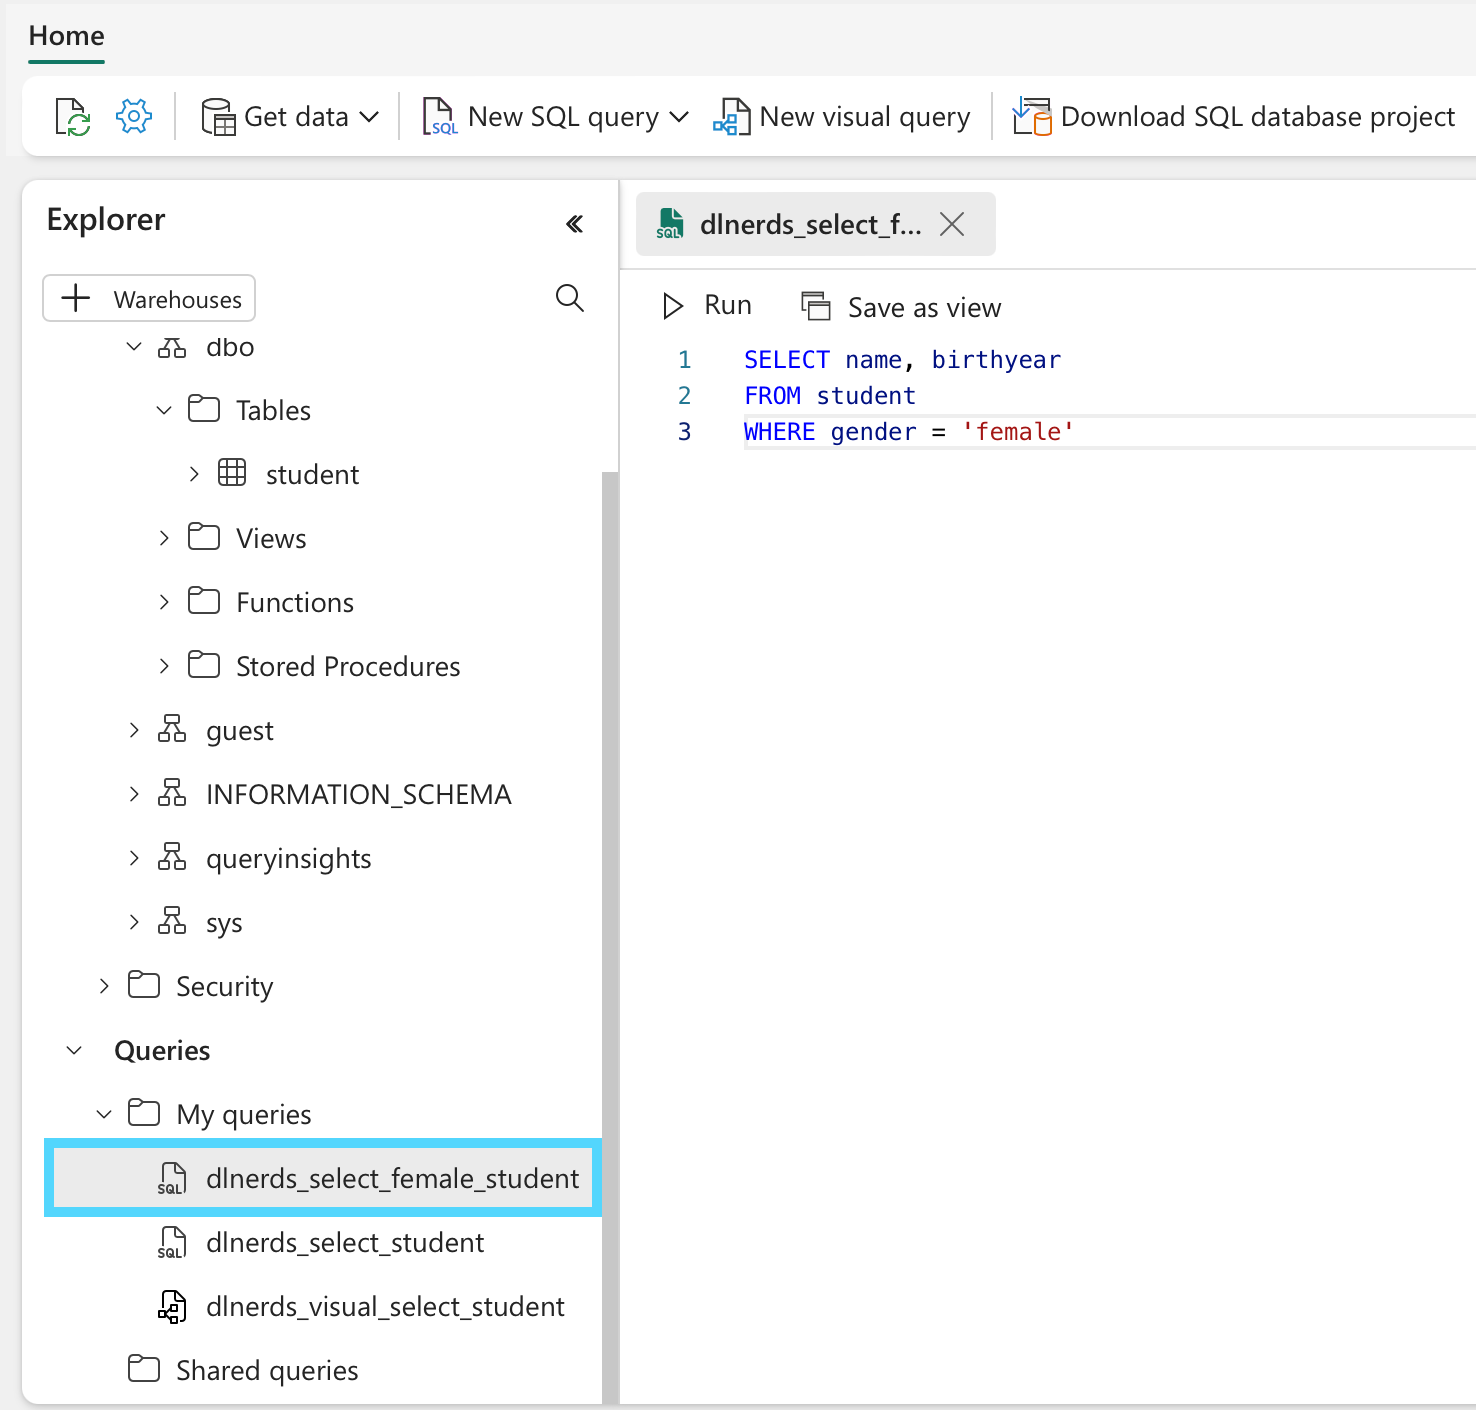Screen dimensions: 1476x1410
Task: Open the dlnerds_select_student query
Action: (344, 1242)
